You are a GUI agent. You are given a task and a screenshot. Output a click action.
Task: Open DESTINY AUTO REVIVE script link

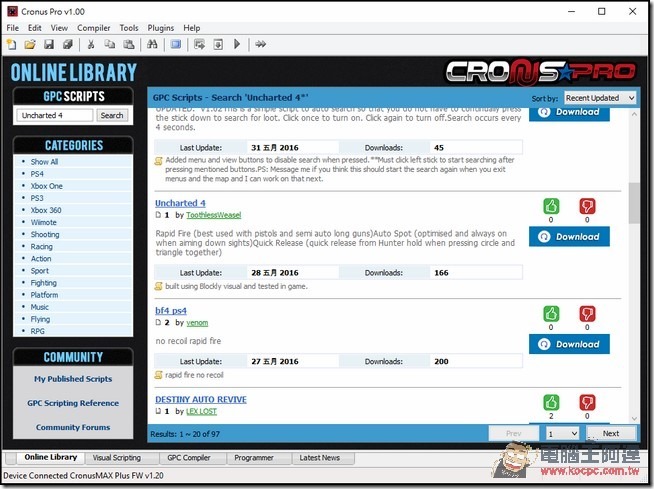(x=201, y=400)
